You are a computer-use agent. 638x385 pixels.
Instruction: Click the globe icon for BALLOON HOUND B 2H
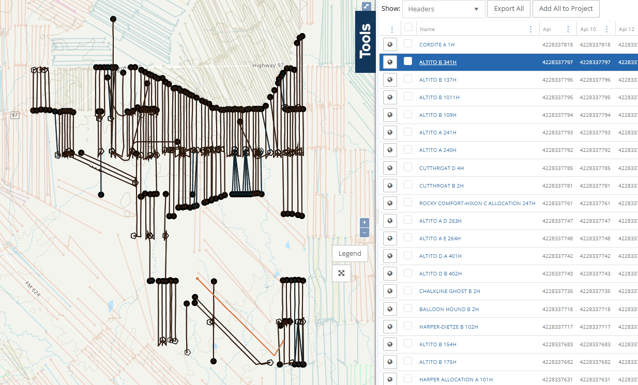(x=390, y=309)
